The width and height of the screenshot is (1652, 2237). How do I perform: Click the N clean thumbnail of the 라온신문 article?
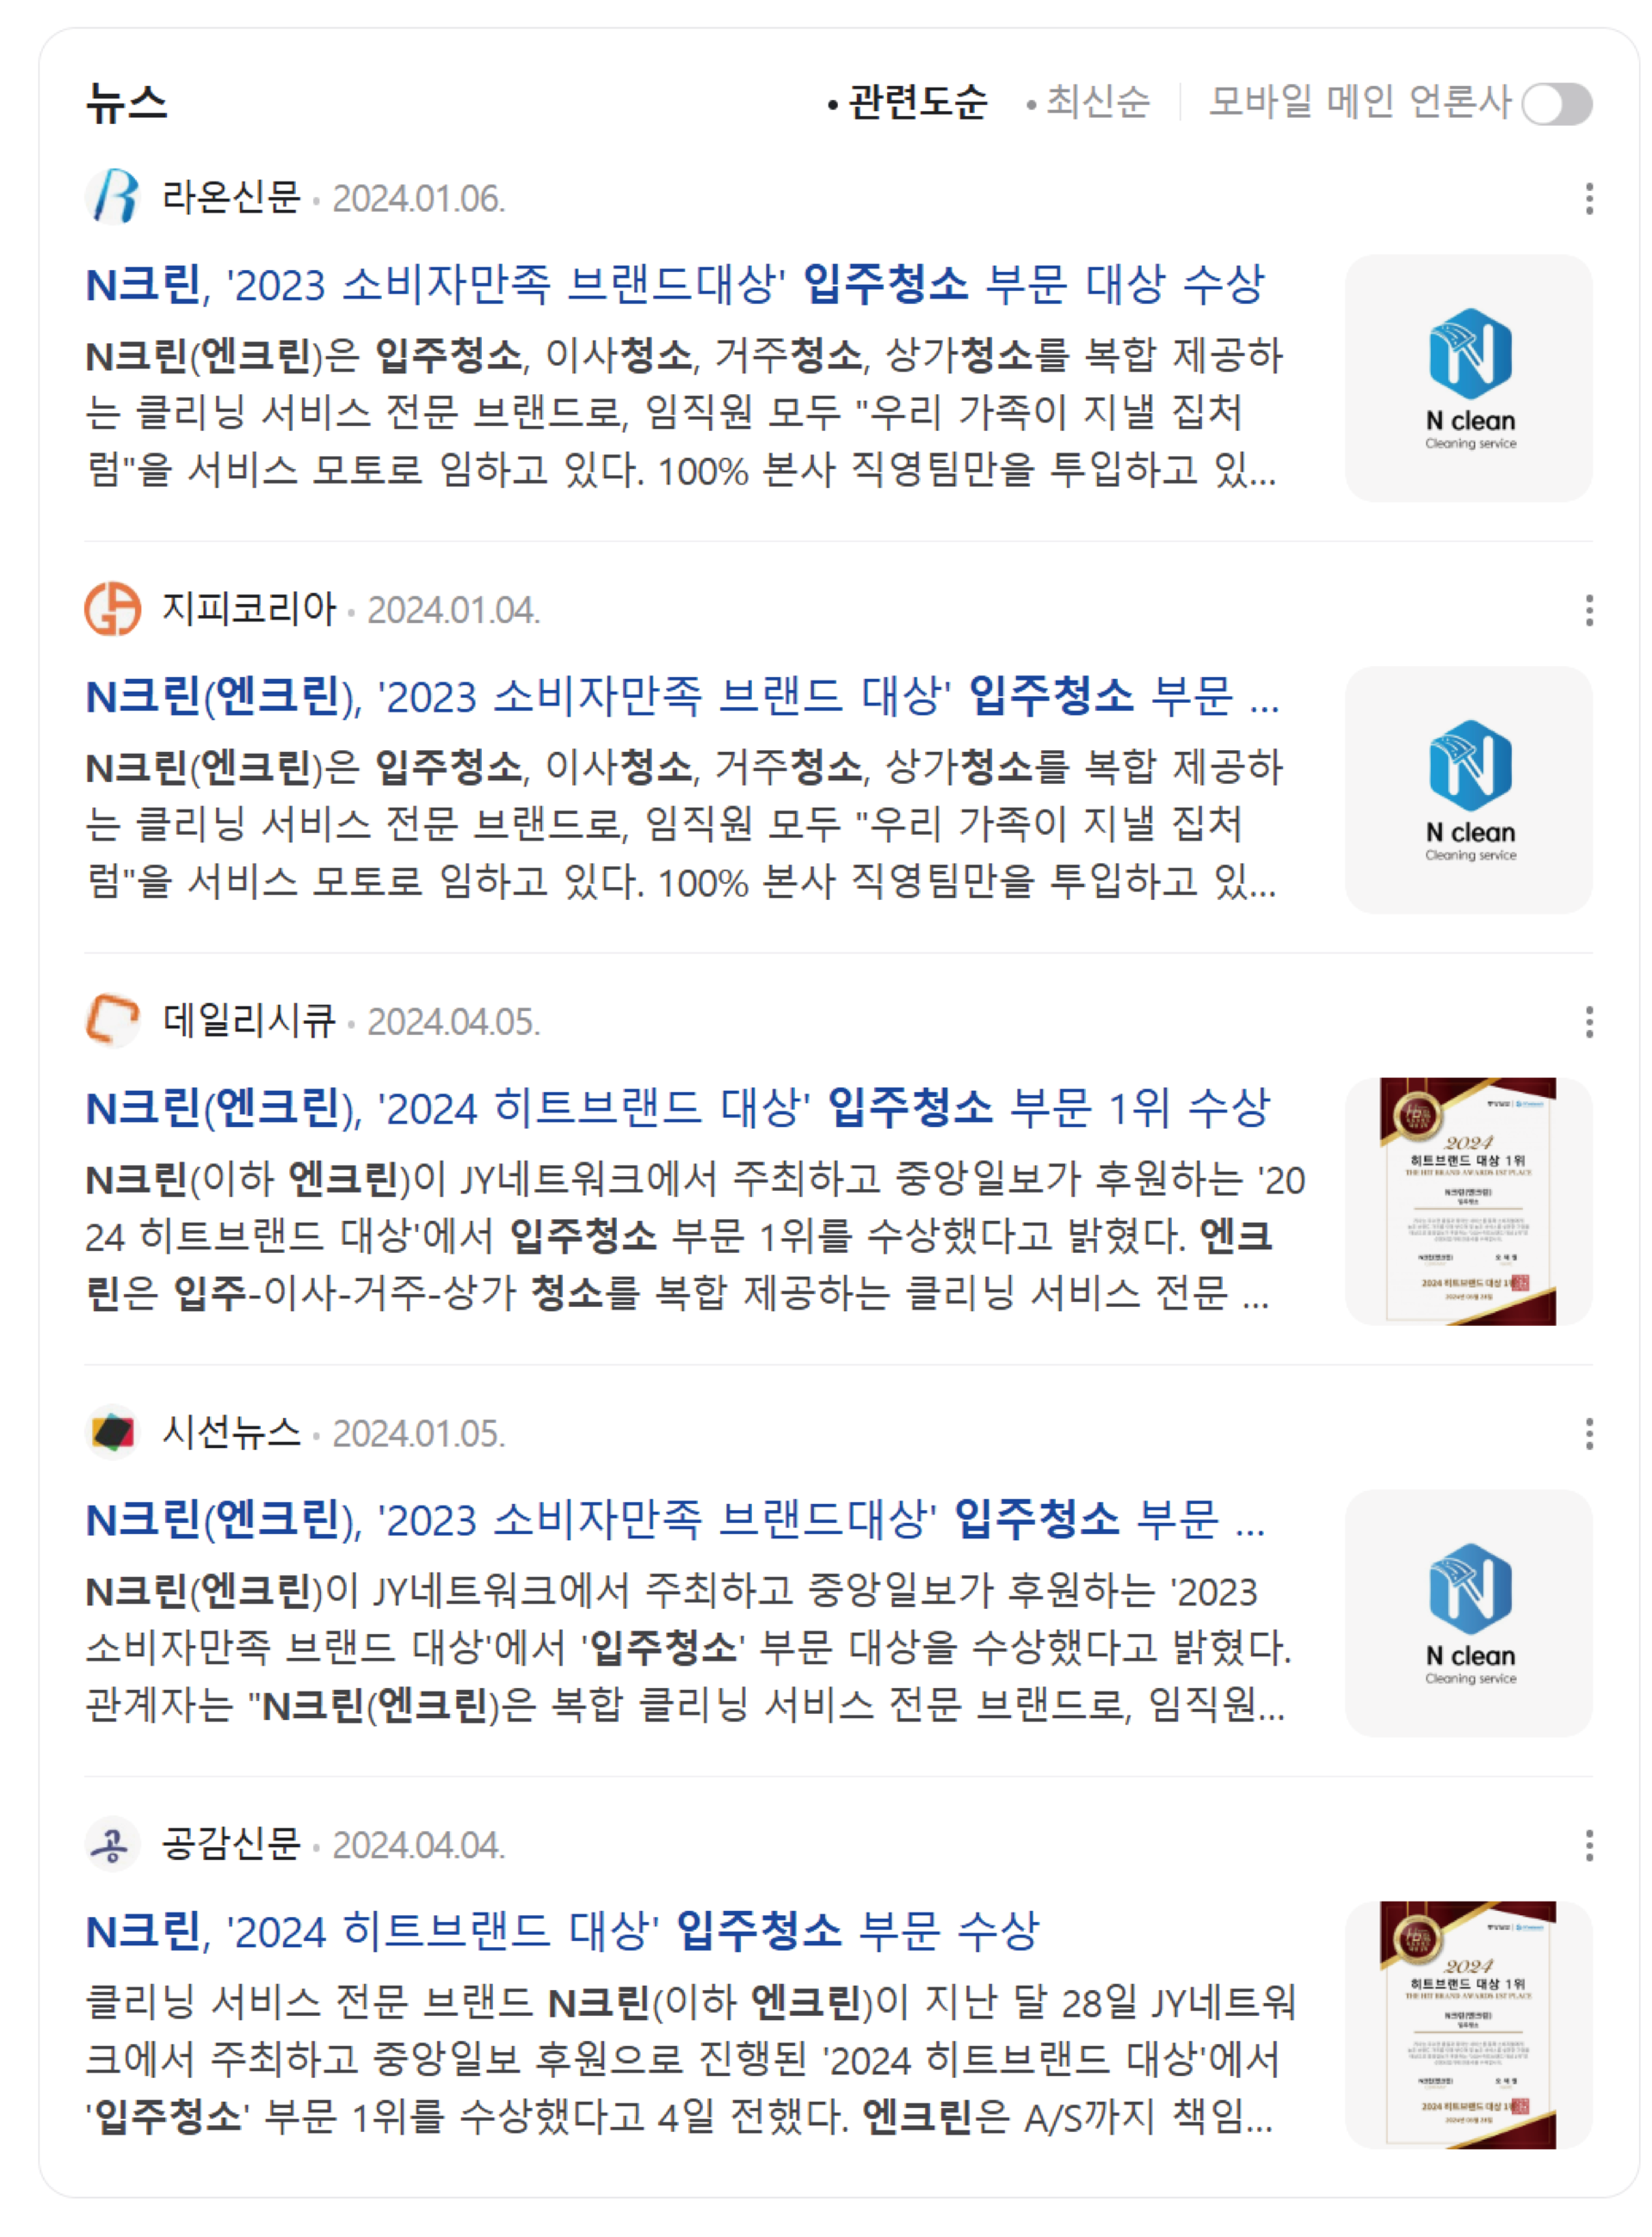click(x=1469, y=378)
